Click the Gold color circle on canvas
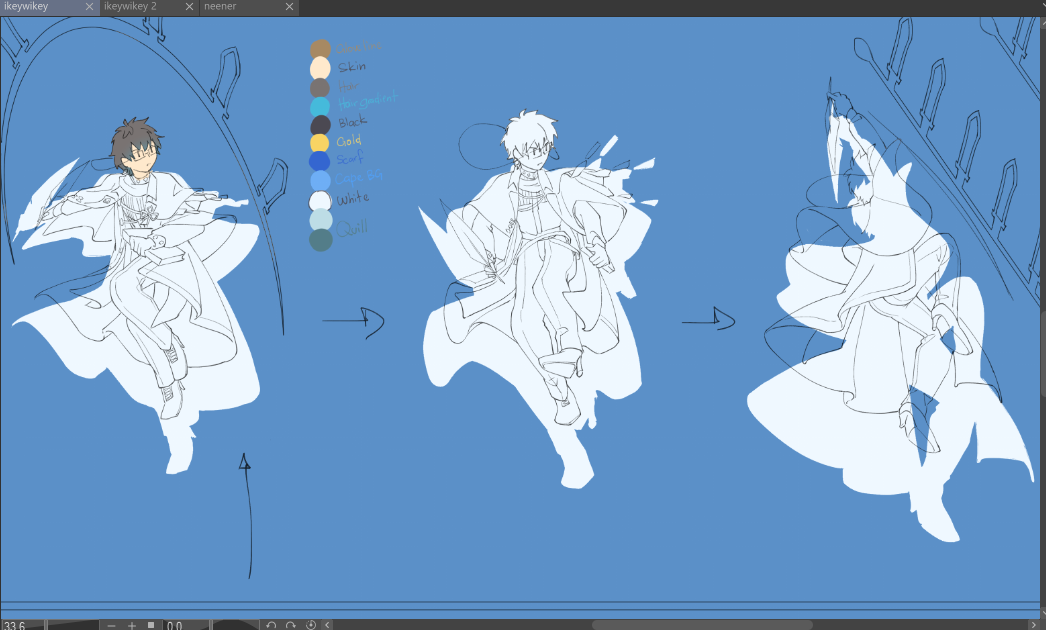This screenshot has width=1046, height=630. click(320, 143)
